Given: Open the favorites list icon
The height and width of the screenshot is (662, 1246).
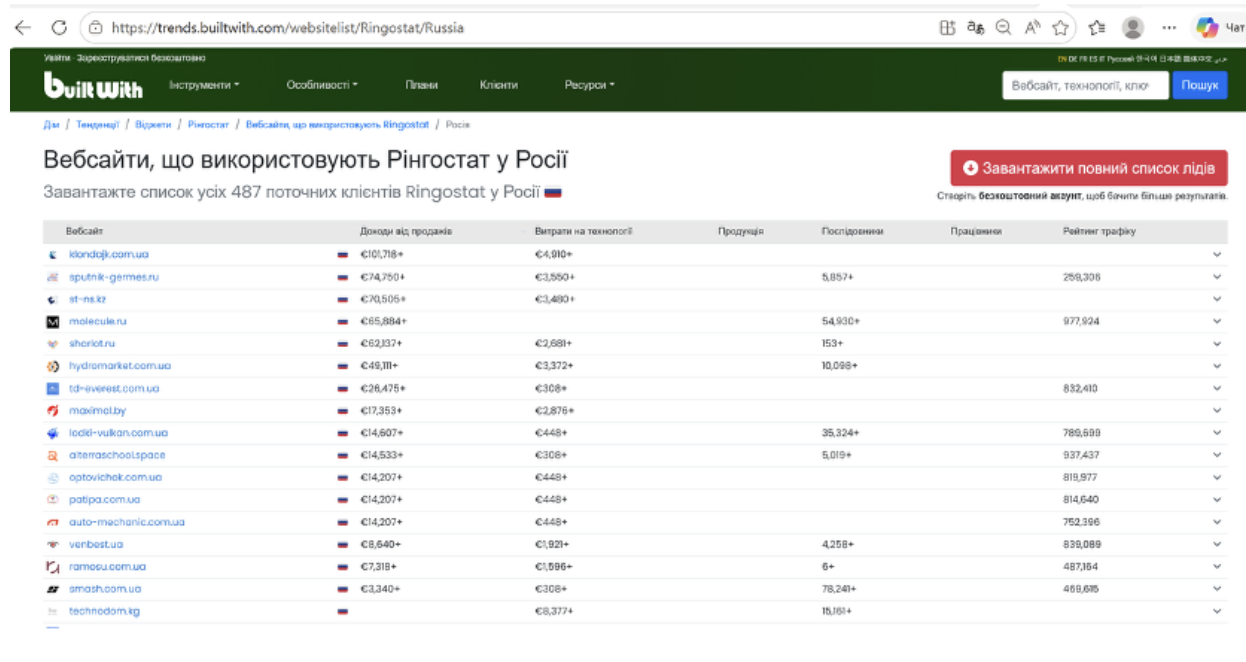Looking at the screenshot, I should coord(1096,28).
